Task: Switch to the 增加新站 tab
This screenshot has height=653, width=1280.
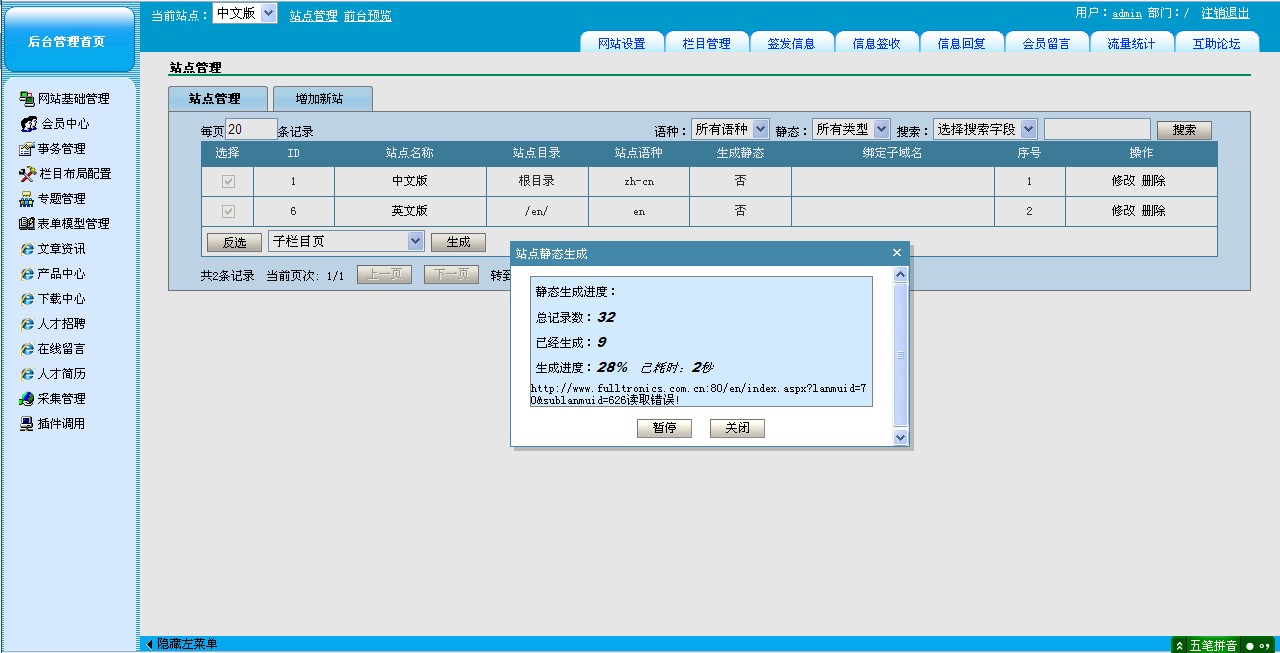Action: 322,99
